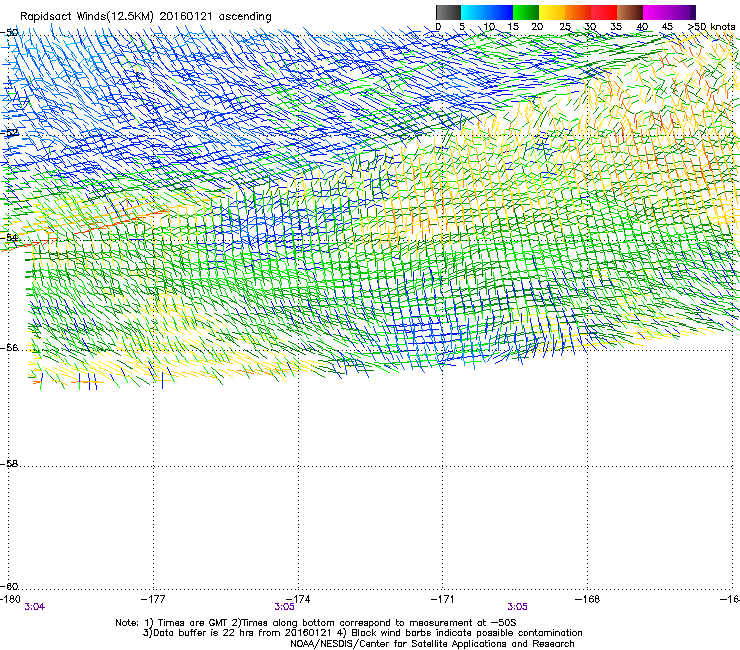This screenshot has height=650, width=740.
Task: Click the NOAA/NESDIS credit line
Action: (432, 644)
